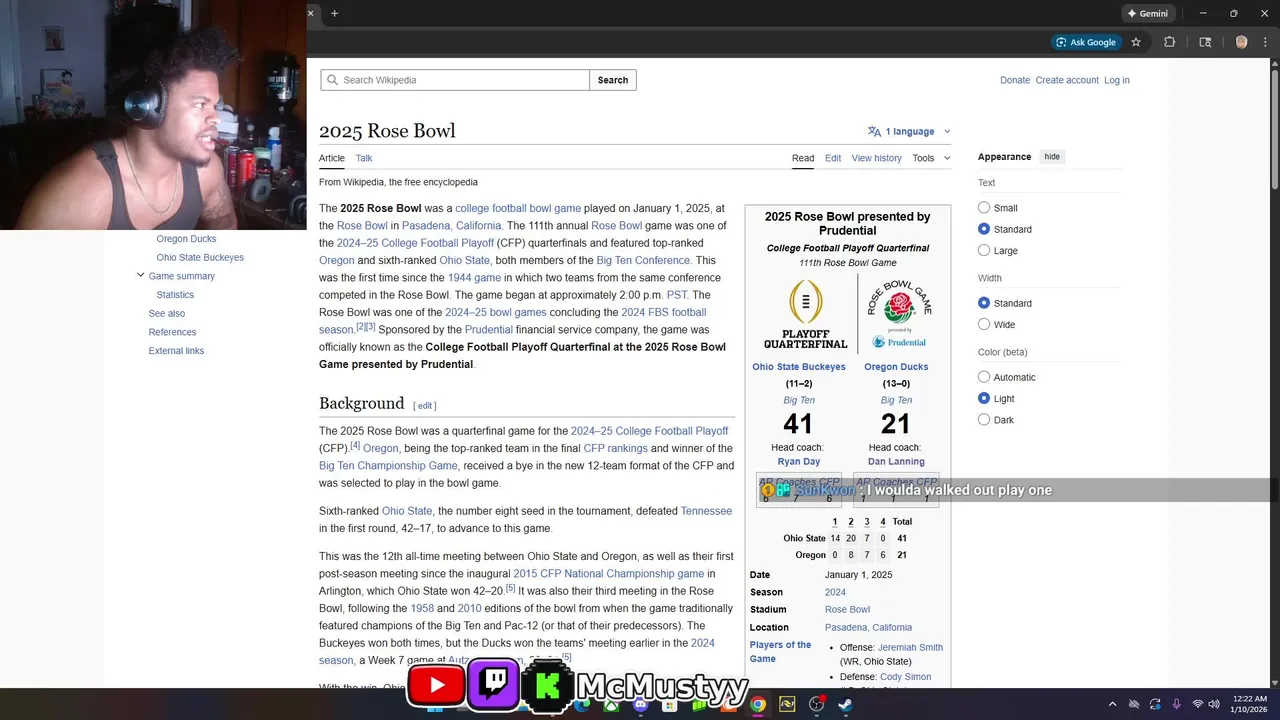Switch to the Article tab
This screenshot has width=1280, height=720.
coord(332,158)
